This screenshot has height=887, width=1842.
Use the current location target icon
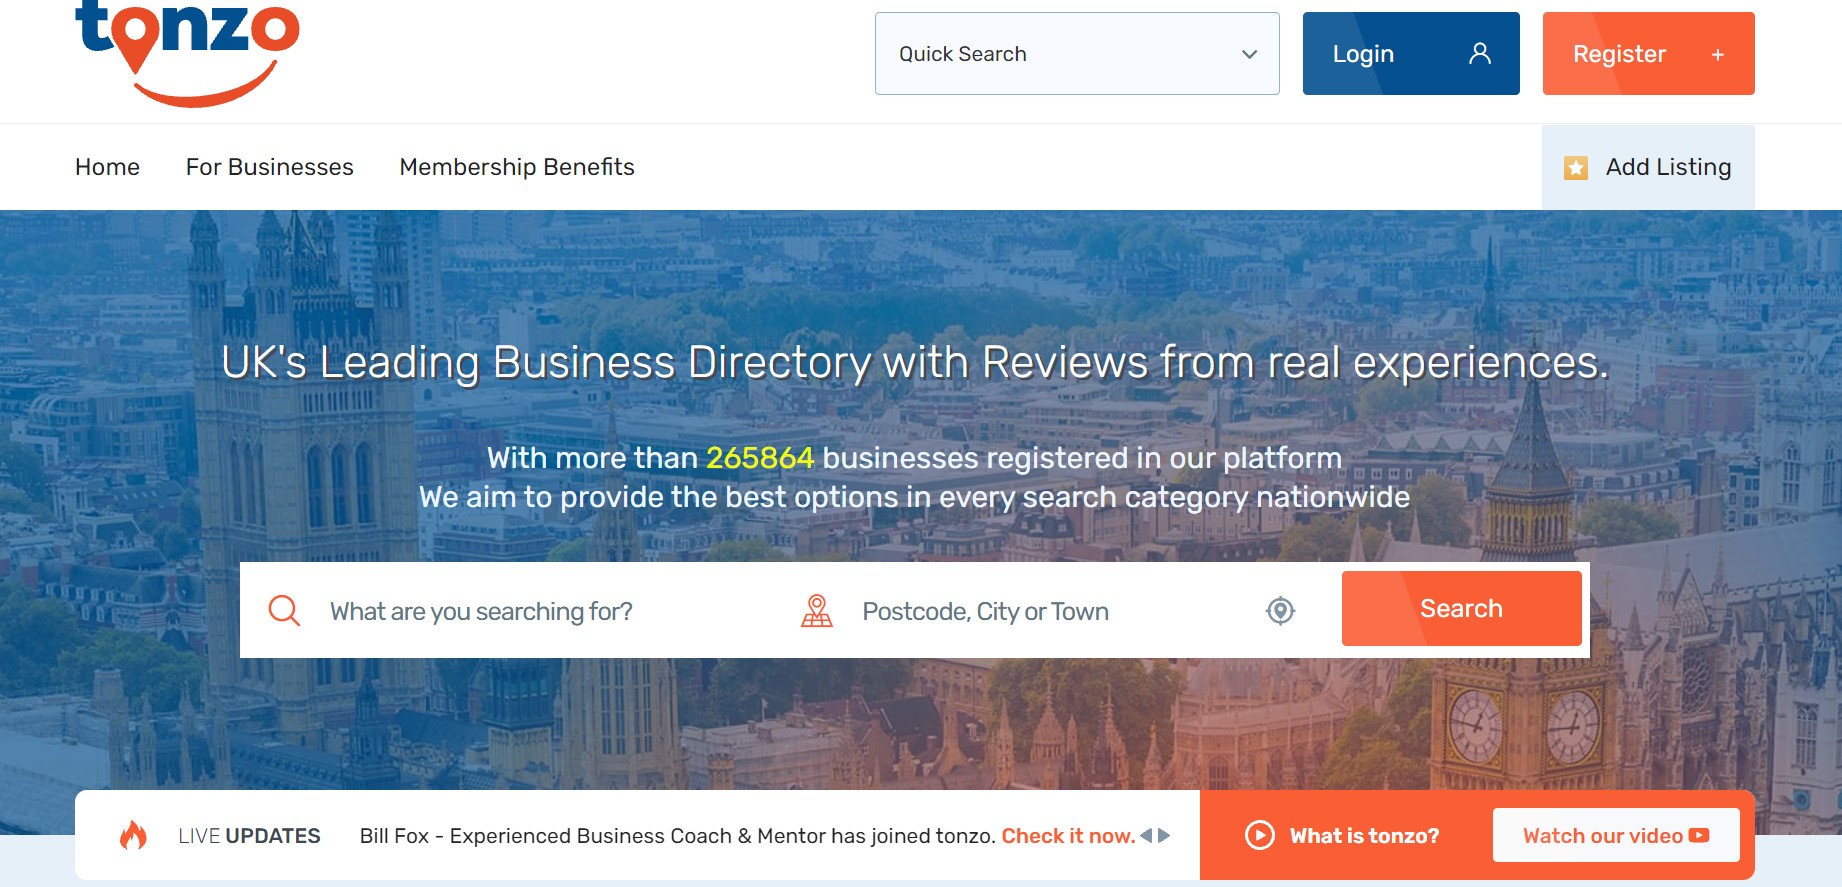[1280, 610]
